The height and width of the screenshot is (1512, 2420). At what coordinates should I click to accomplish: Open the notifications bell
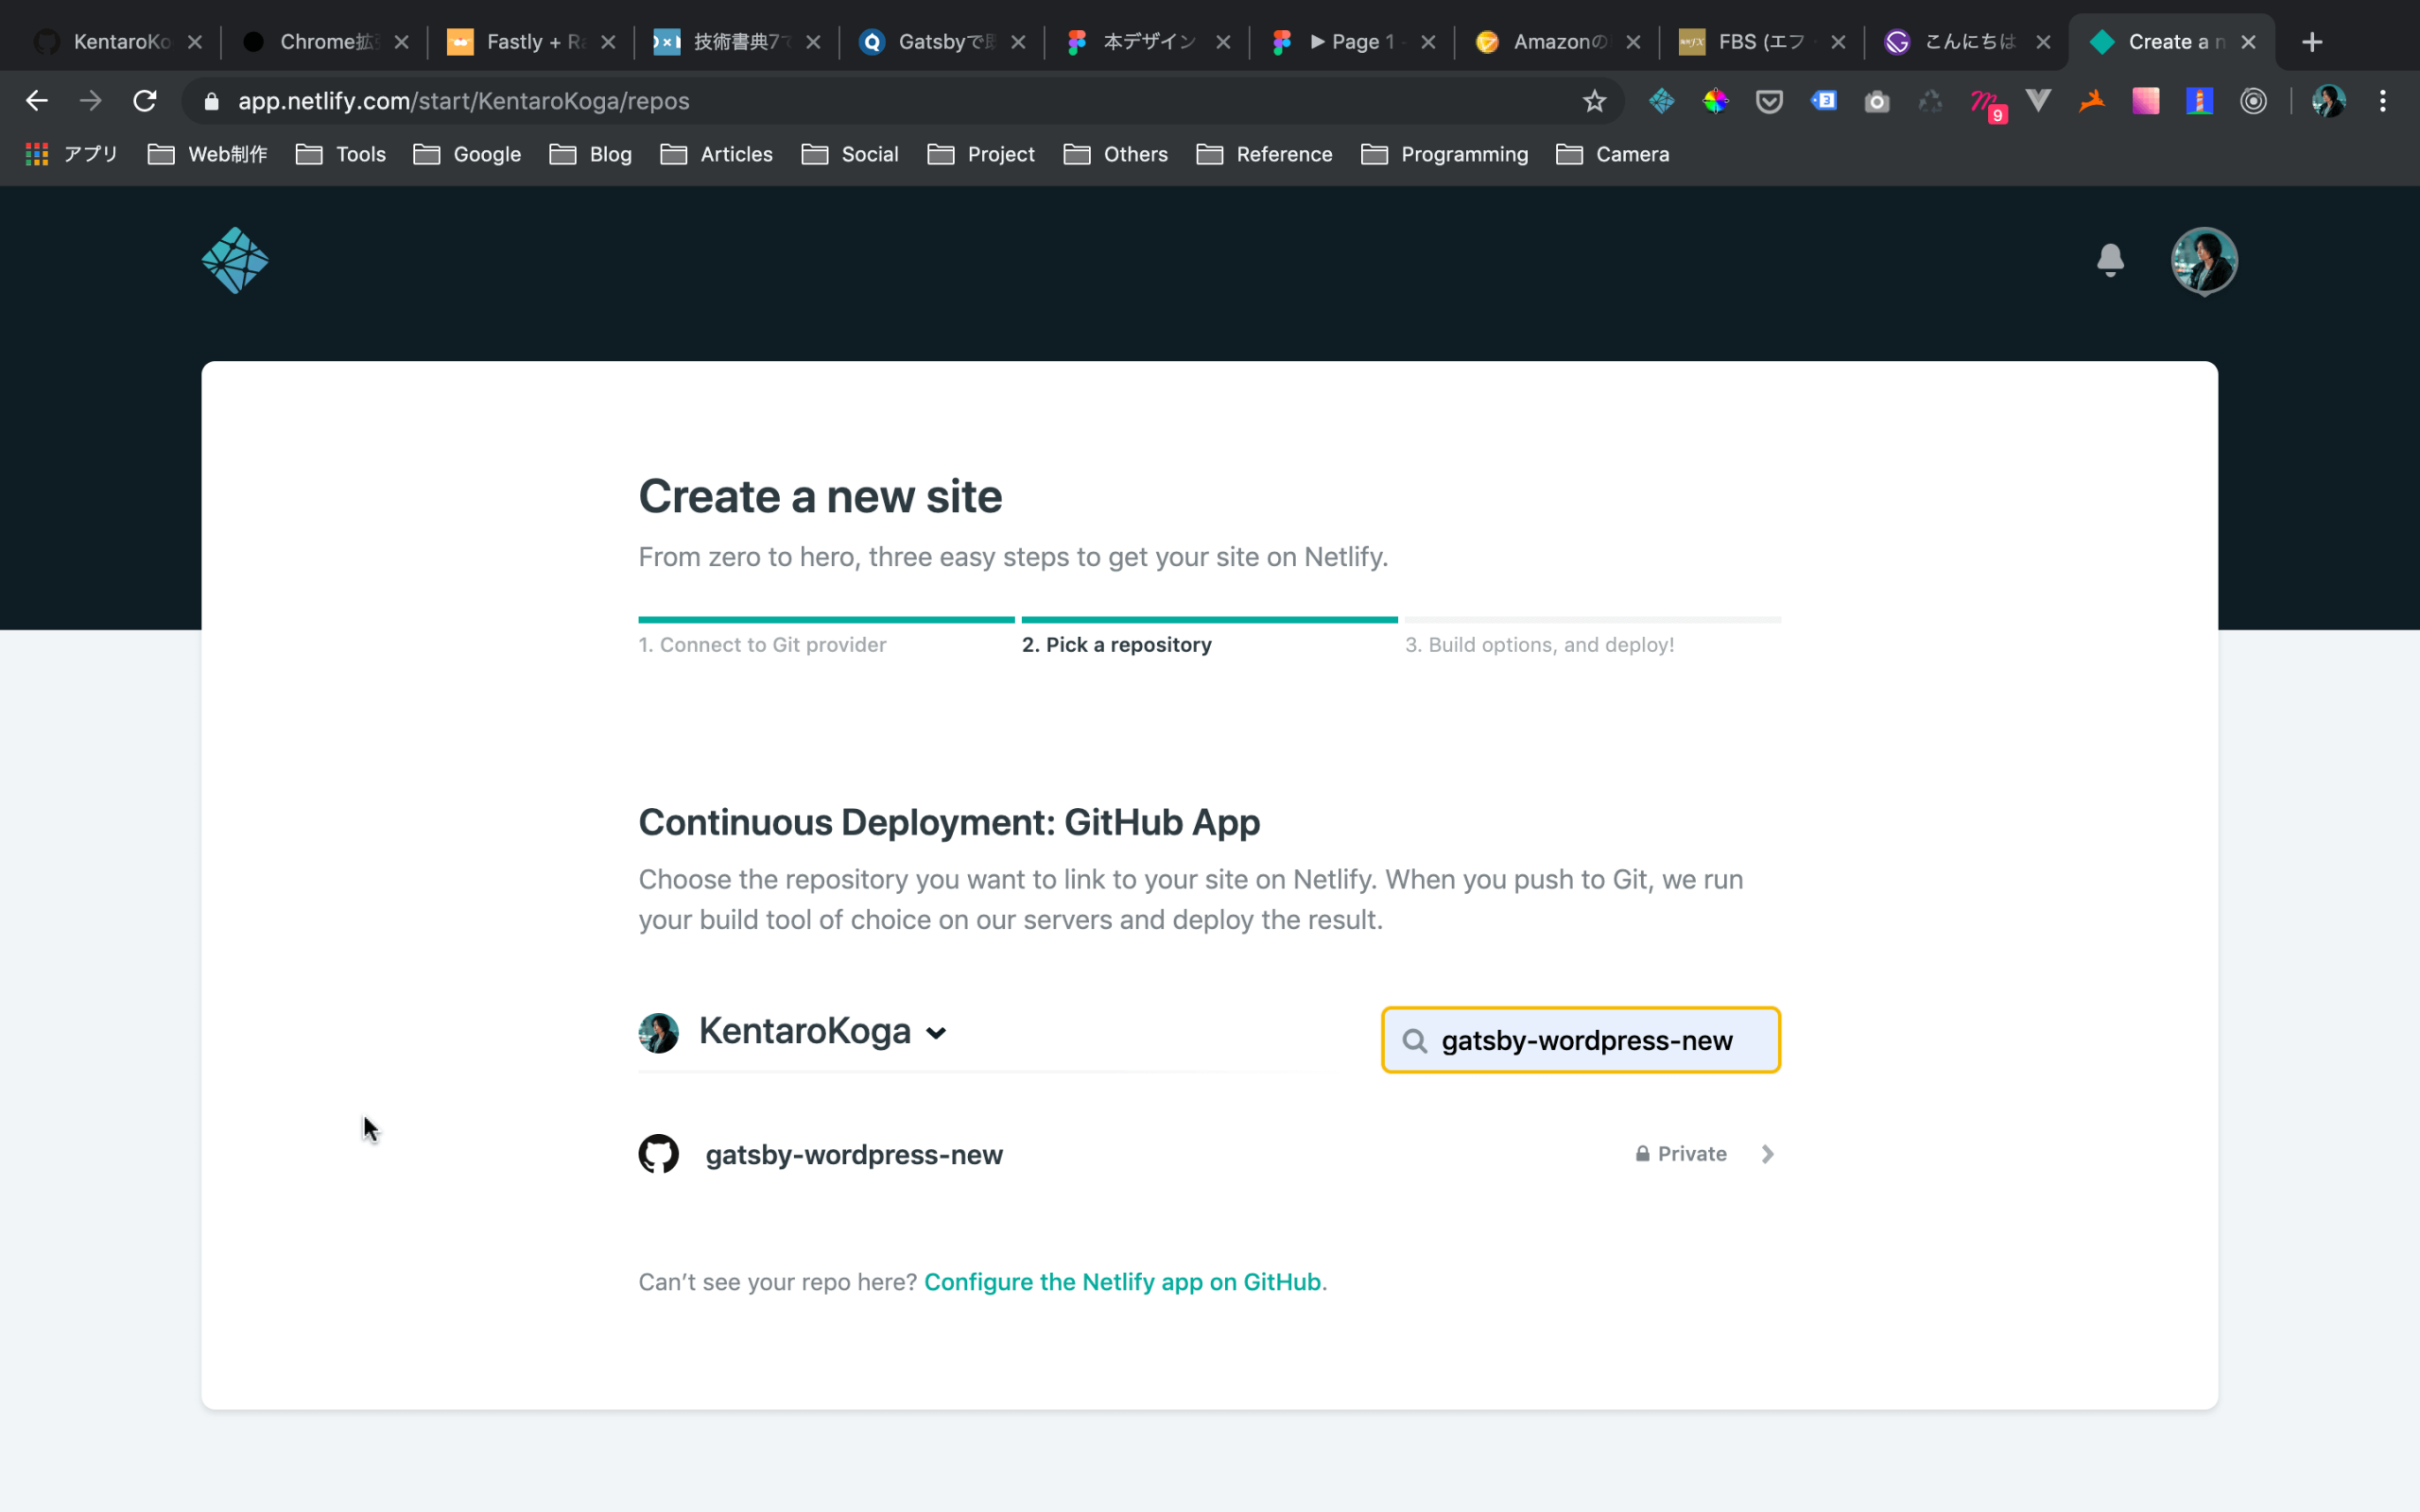2110,260
